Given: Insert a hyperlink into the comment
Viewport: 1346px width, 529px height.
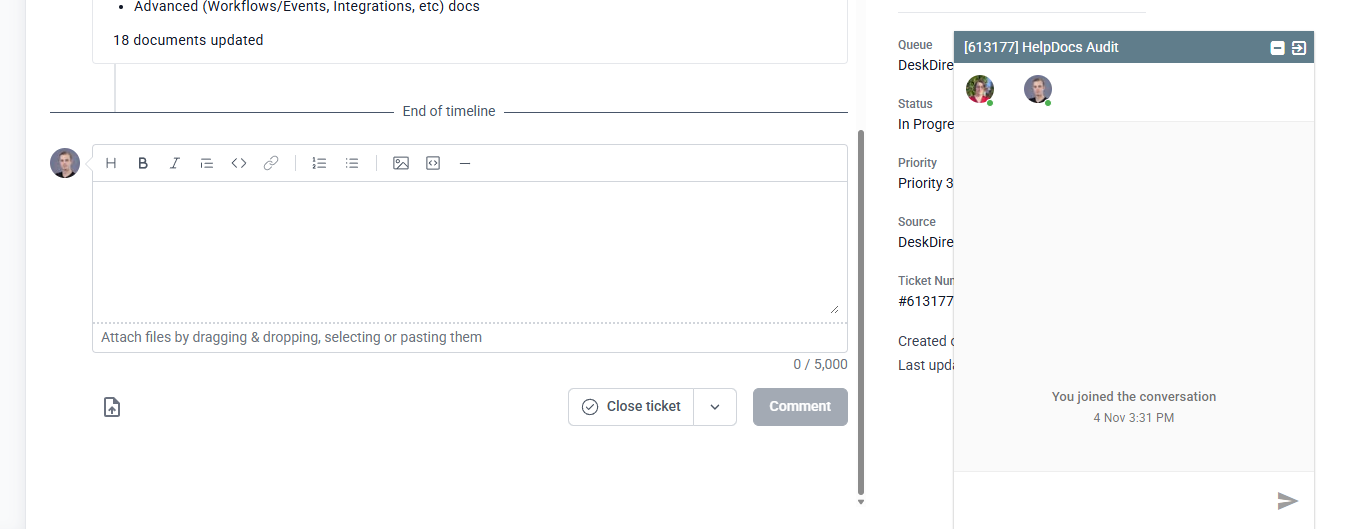Looking at the screenshot, I should coord(271,163).
